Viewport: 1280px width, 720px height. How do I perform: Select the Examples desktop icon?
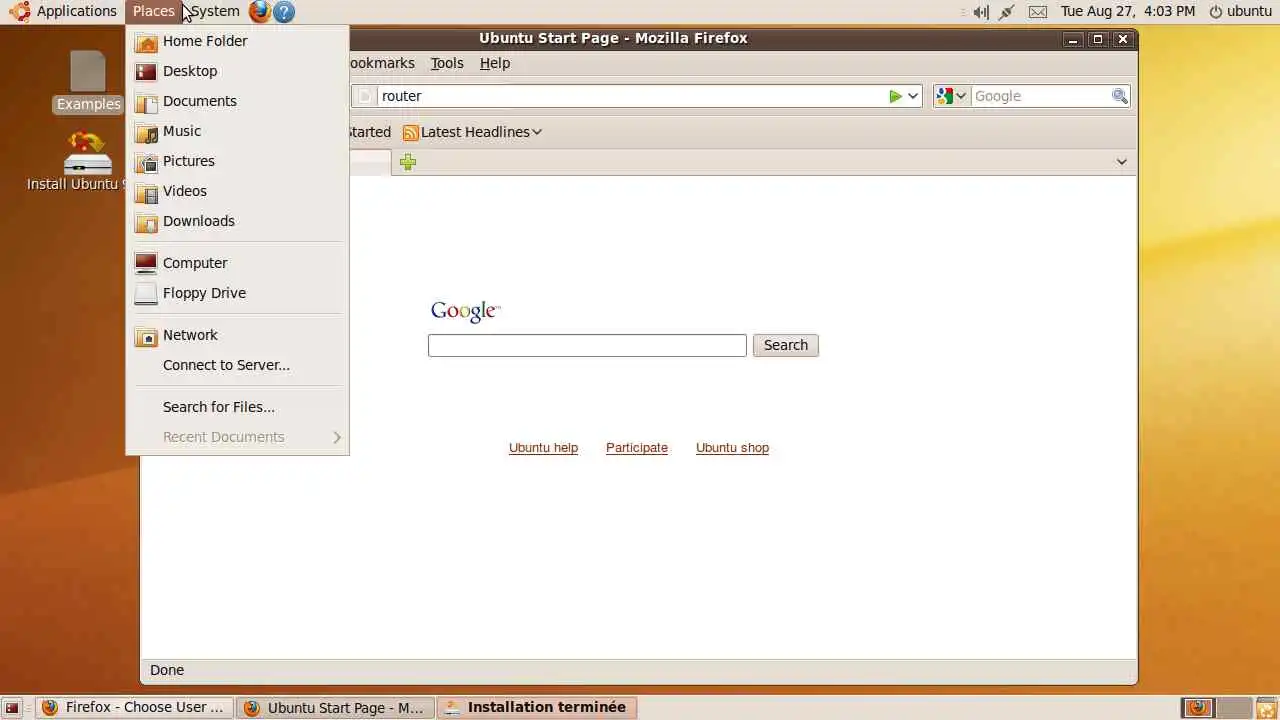click(x=88, y=82)
